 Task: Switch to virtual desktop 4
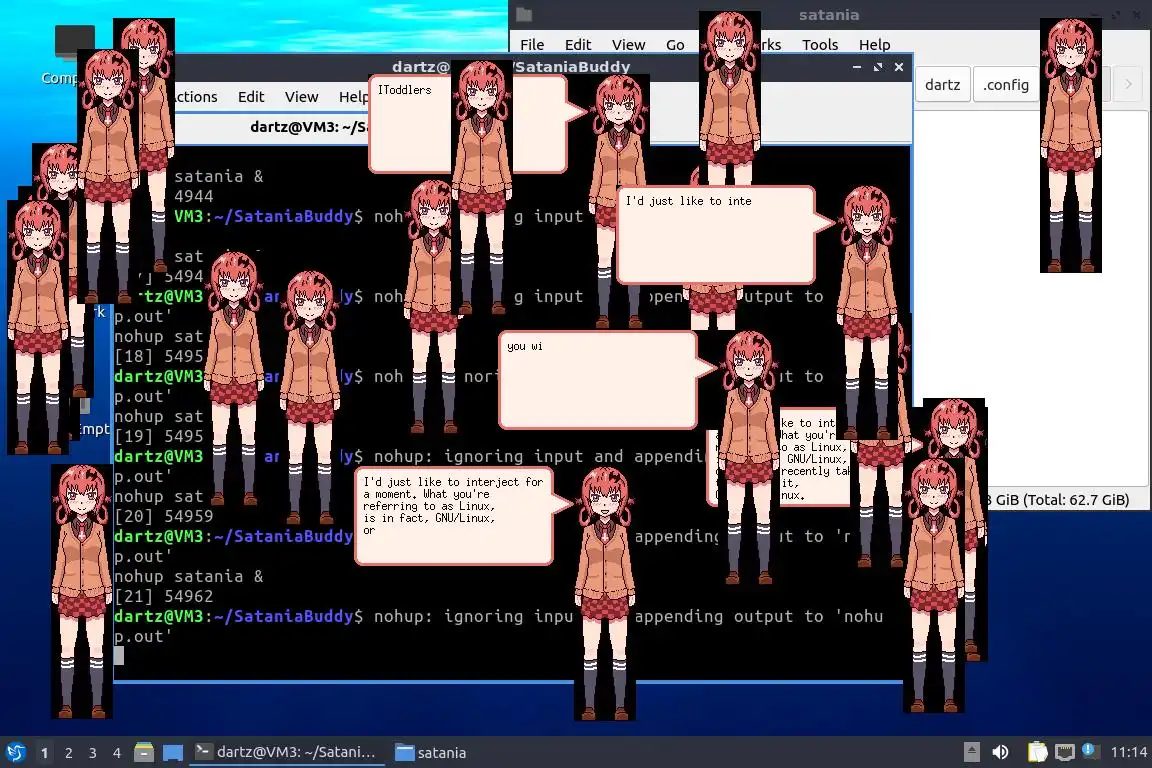pos(117,753)
